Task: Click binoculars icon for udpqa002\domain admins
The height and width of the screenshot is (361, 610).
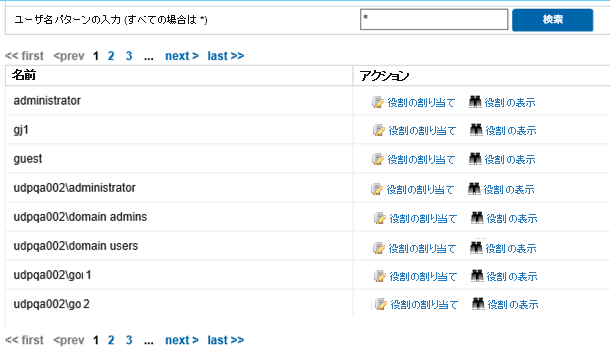Action: click(x=477, y=218)
